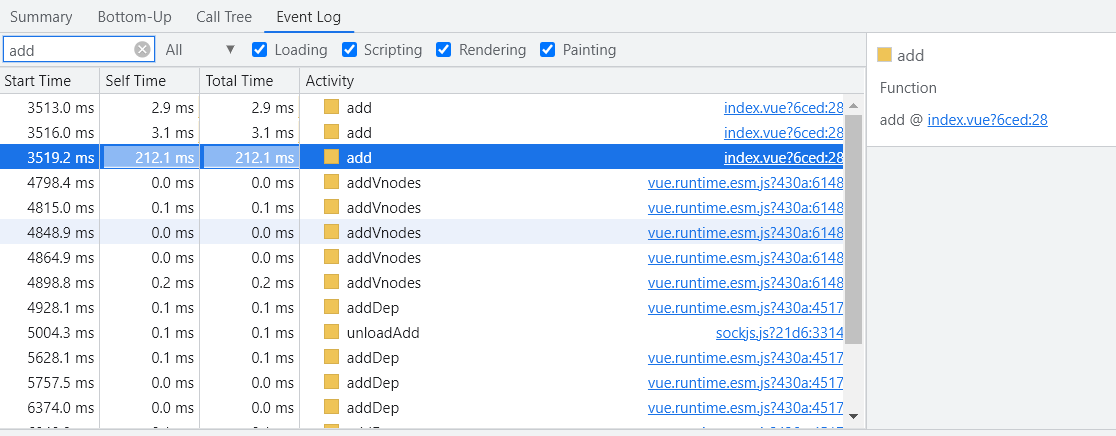
Task: Disable the Rendering checkbox
Action: tap(445, 49)
